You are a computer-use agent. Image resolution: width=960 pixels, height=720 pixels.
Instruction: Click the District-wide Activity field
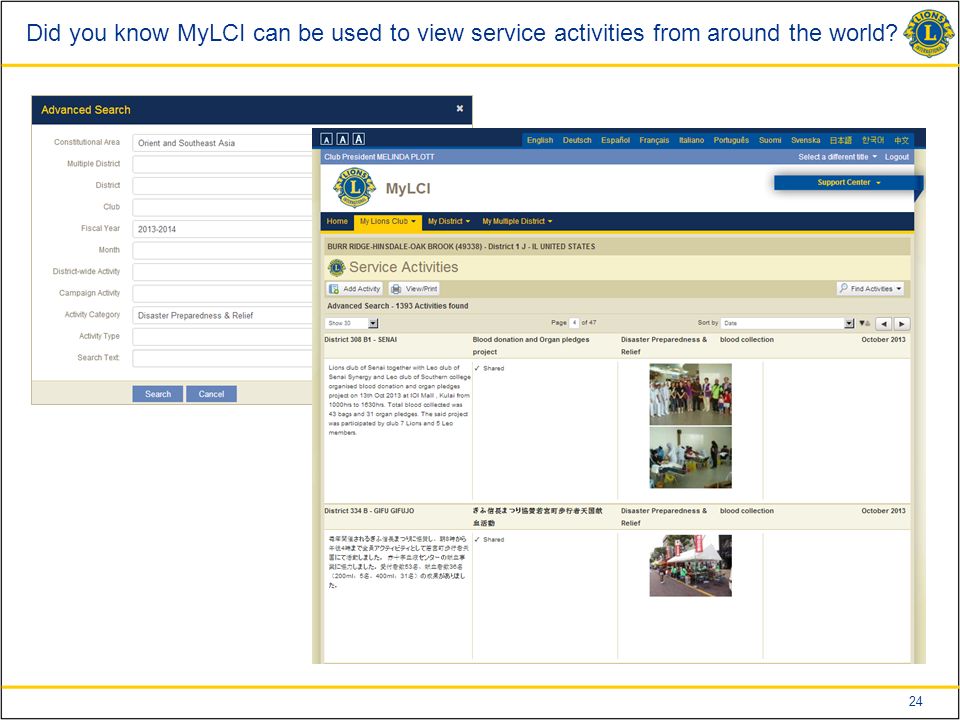pos(222,272)
